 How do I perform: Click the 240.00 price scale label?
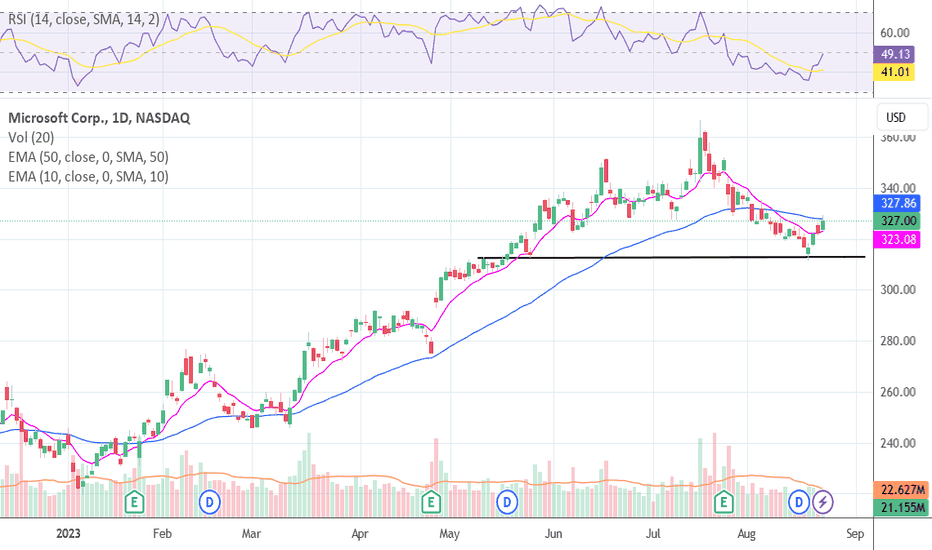coord(898,443)
